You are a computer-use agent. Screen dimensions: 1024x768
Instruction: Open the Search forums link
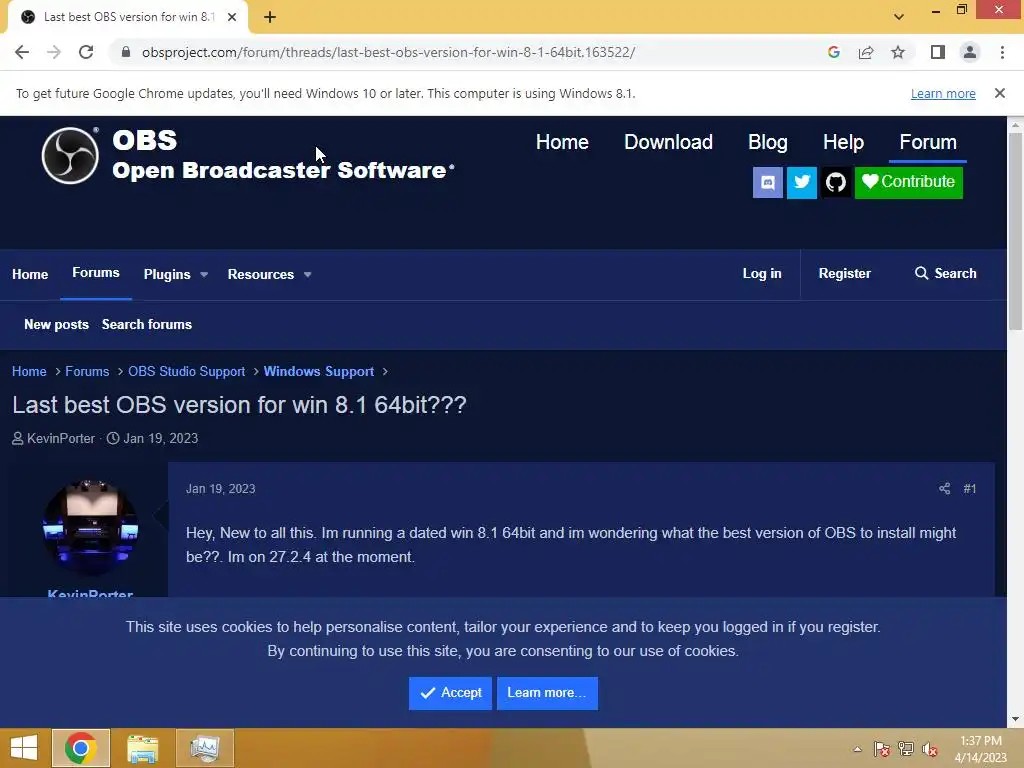(147, 325)
